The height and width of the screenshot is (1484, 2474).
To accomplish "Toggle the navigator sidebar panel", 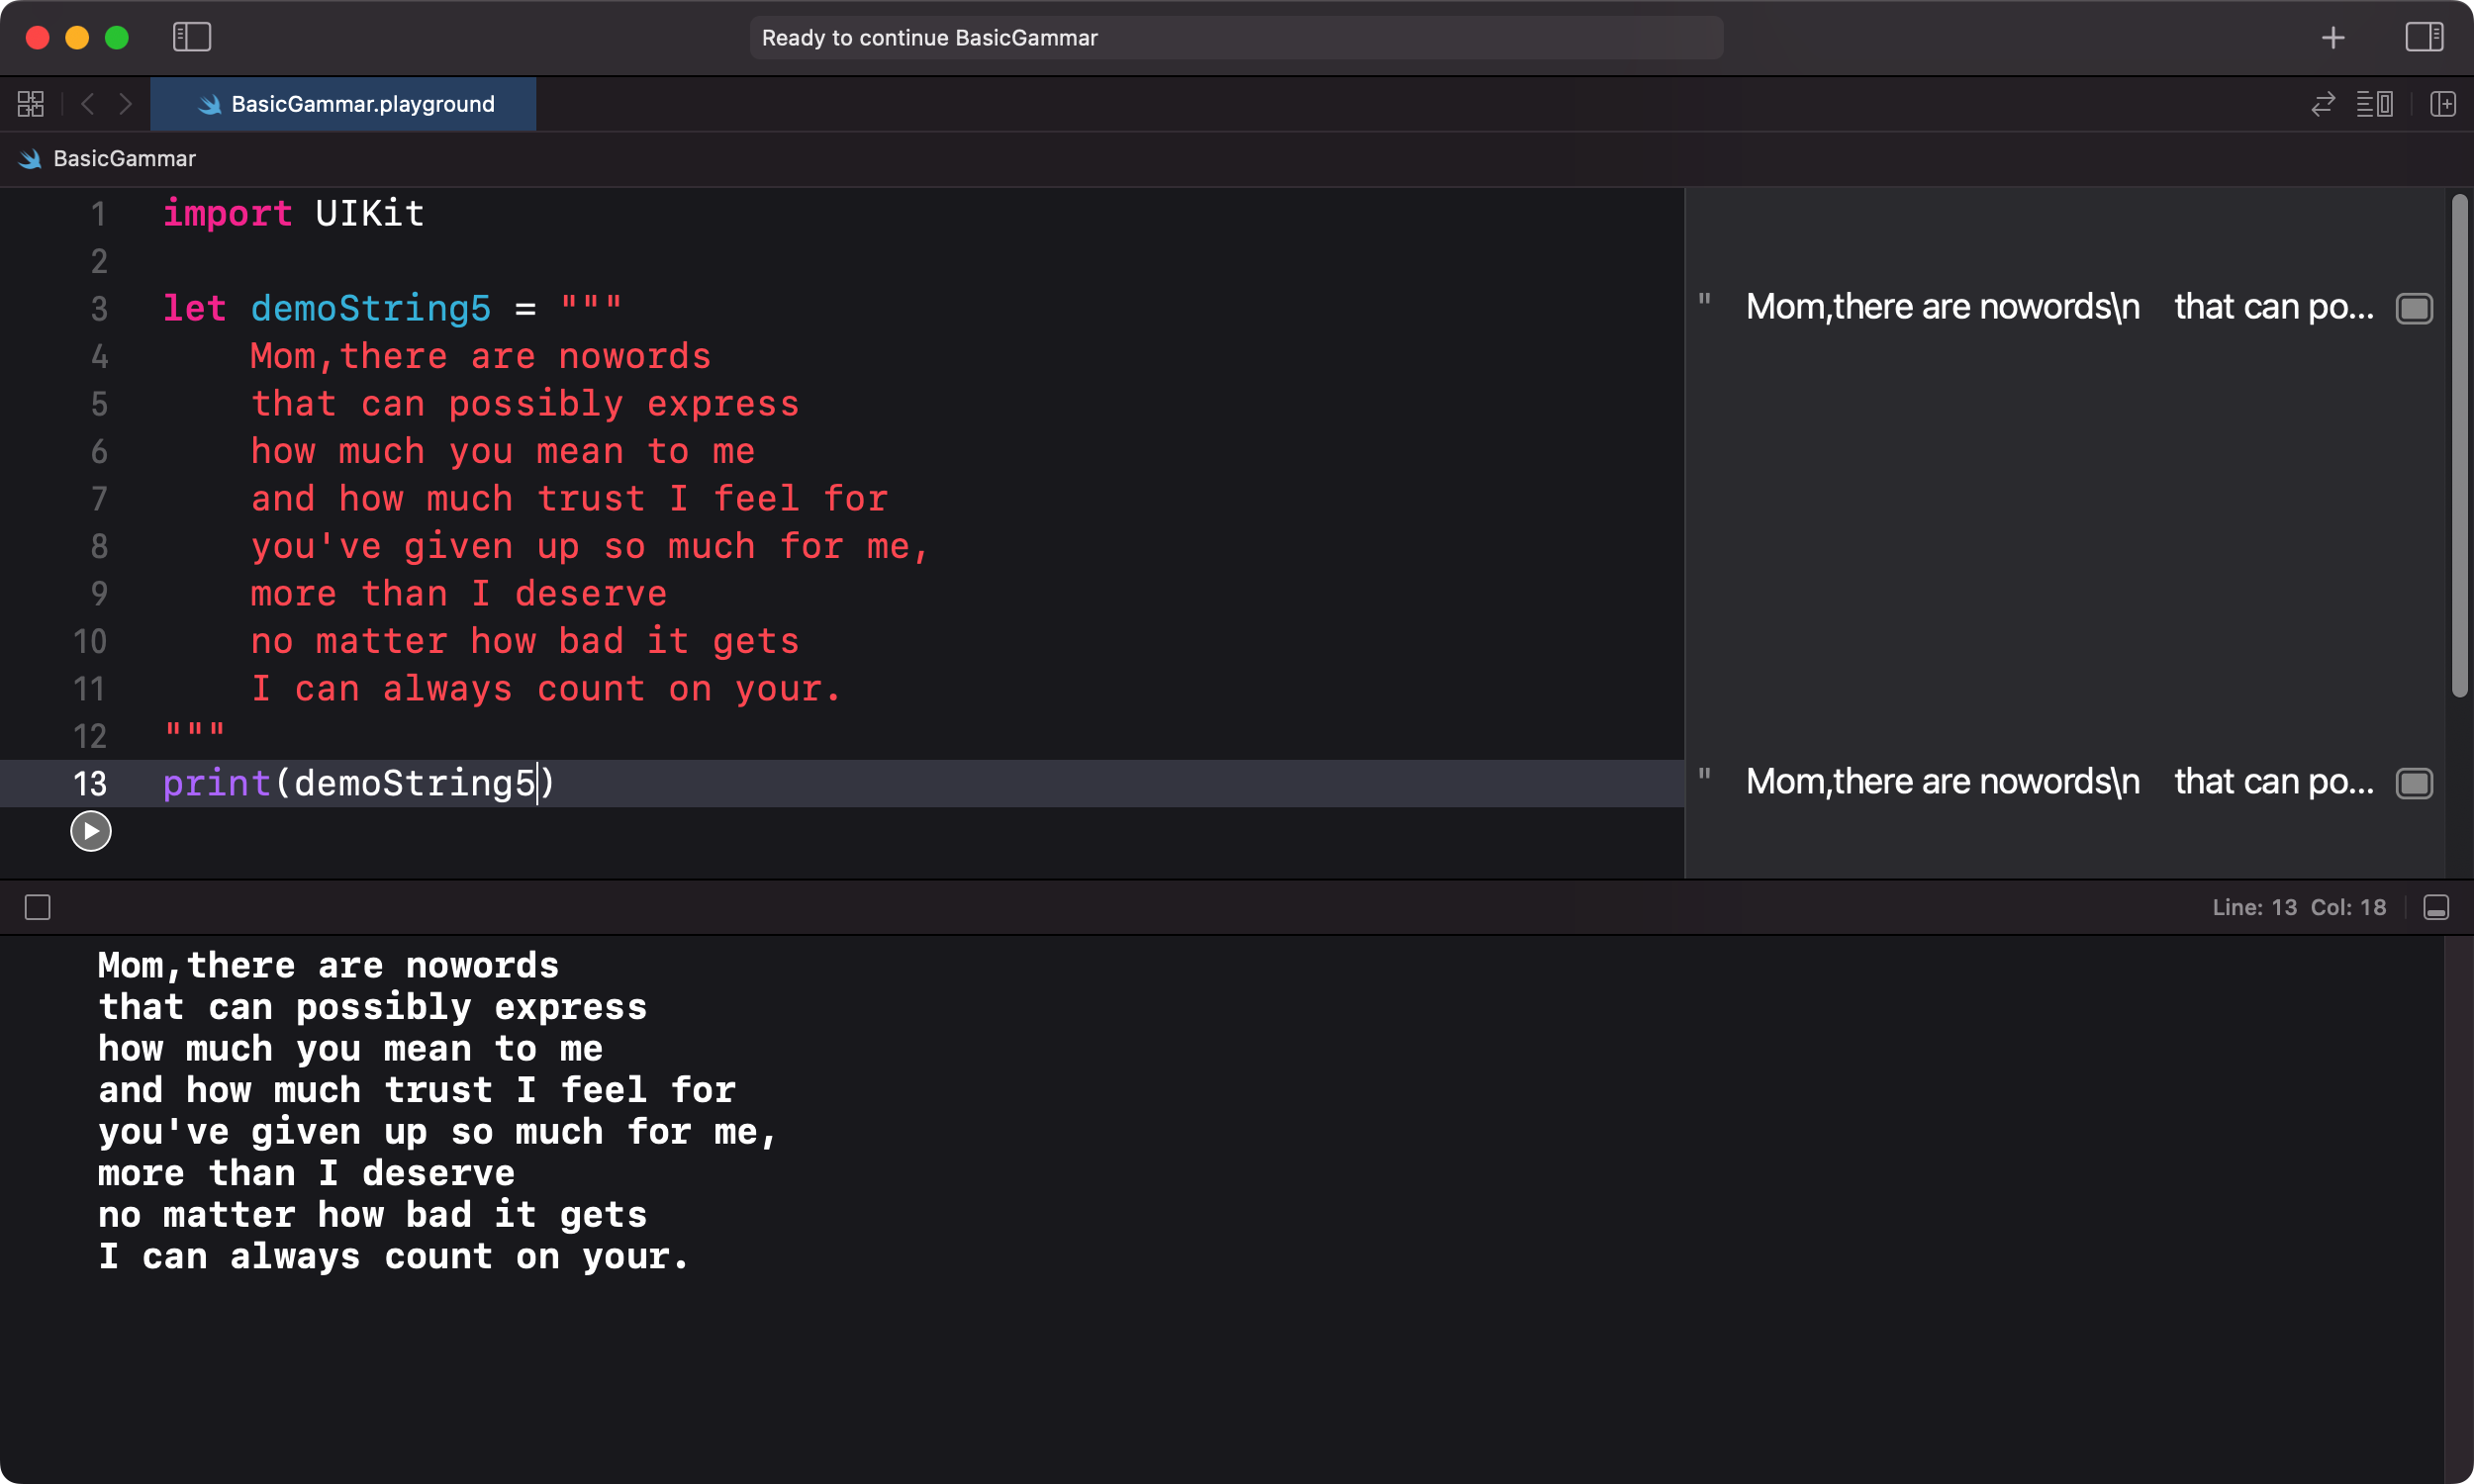I will [192, 37].
